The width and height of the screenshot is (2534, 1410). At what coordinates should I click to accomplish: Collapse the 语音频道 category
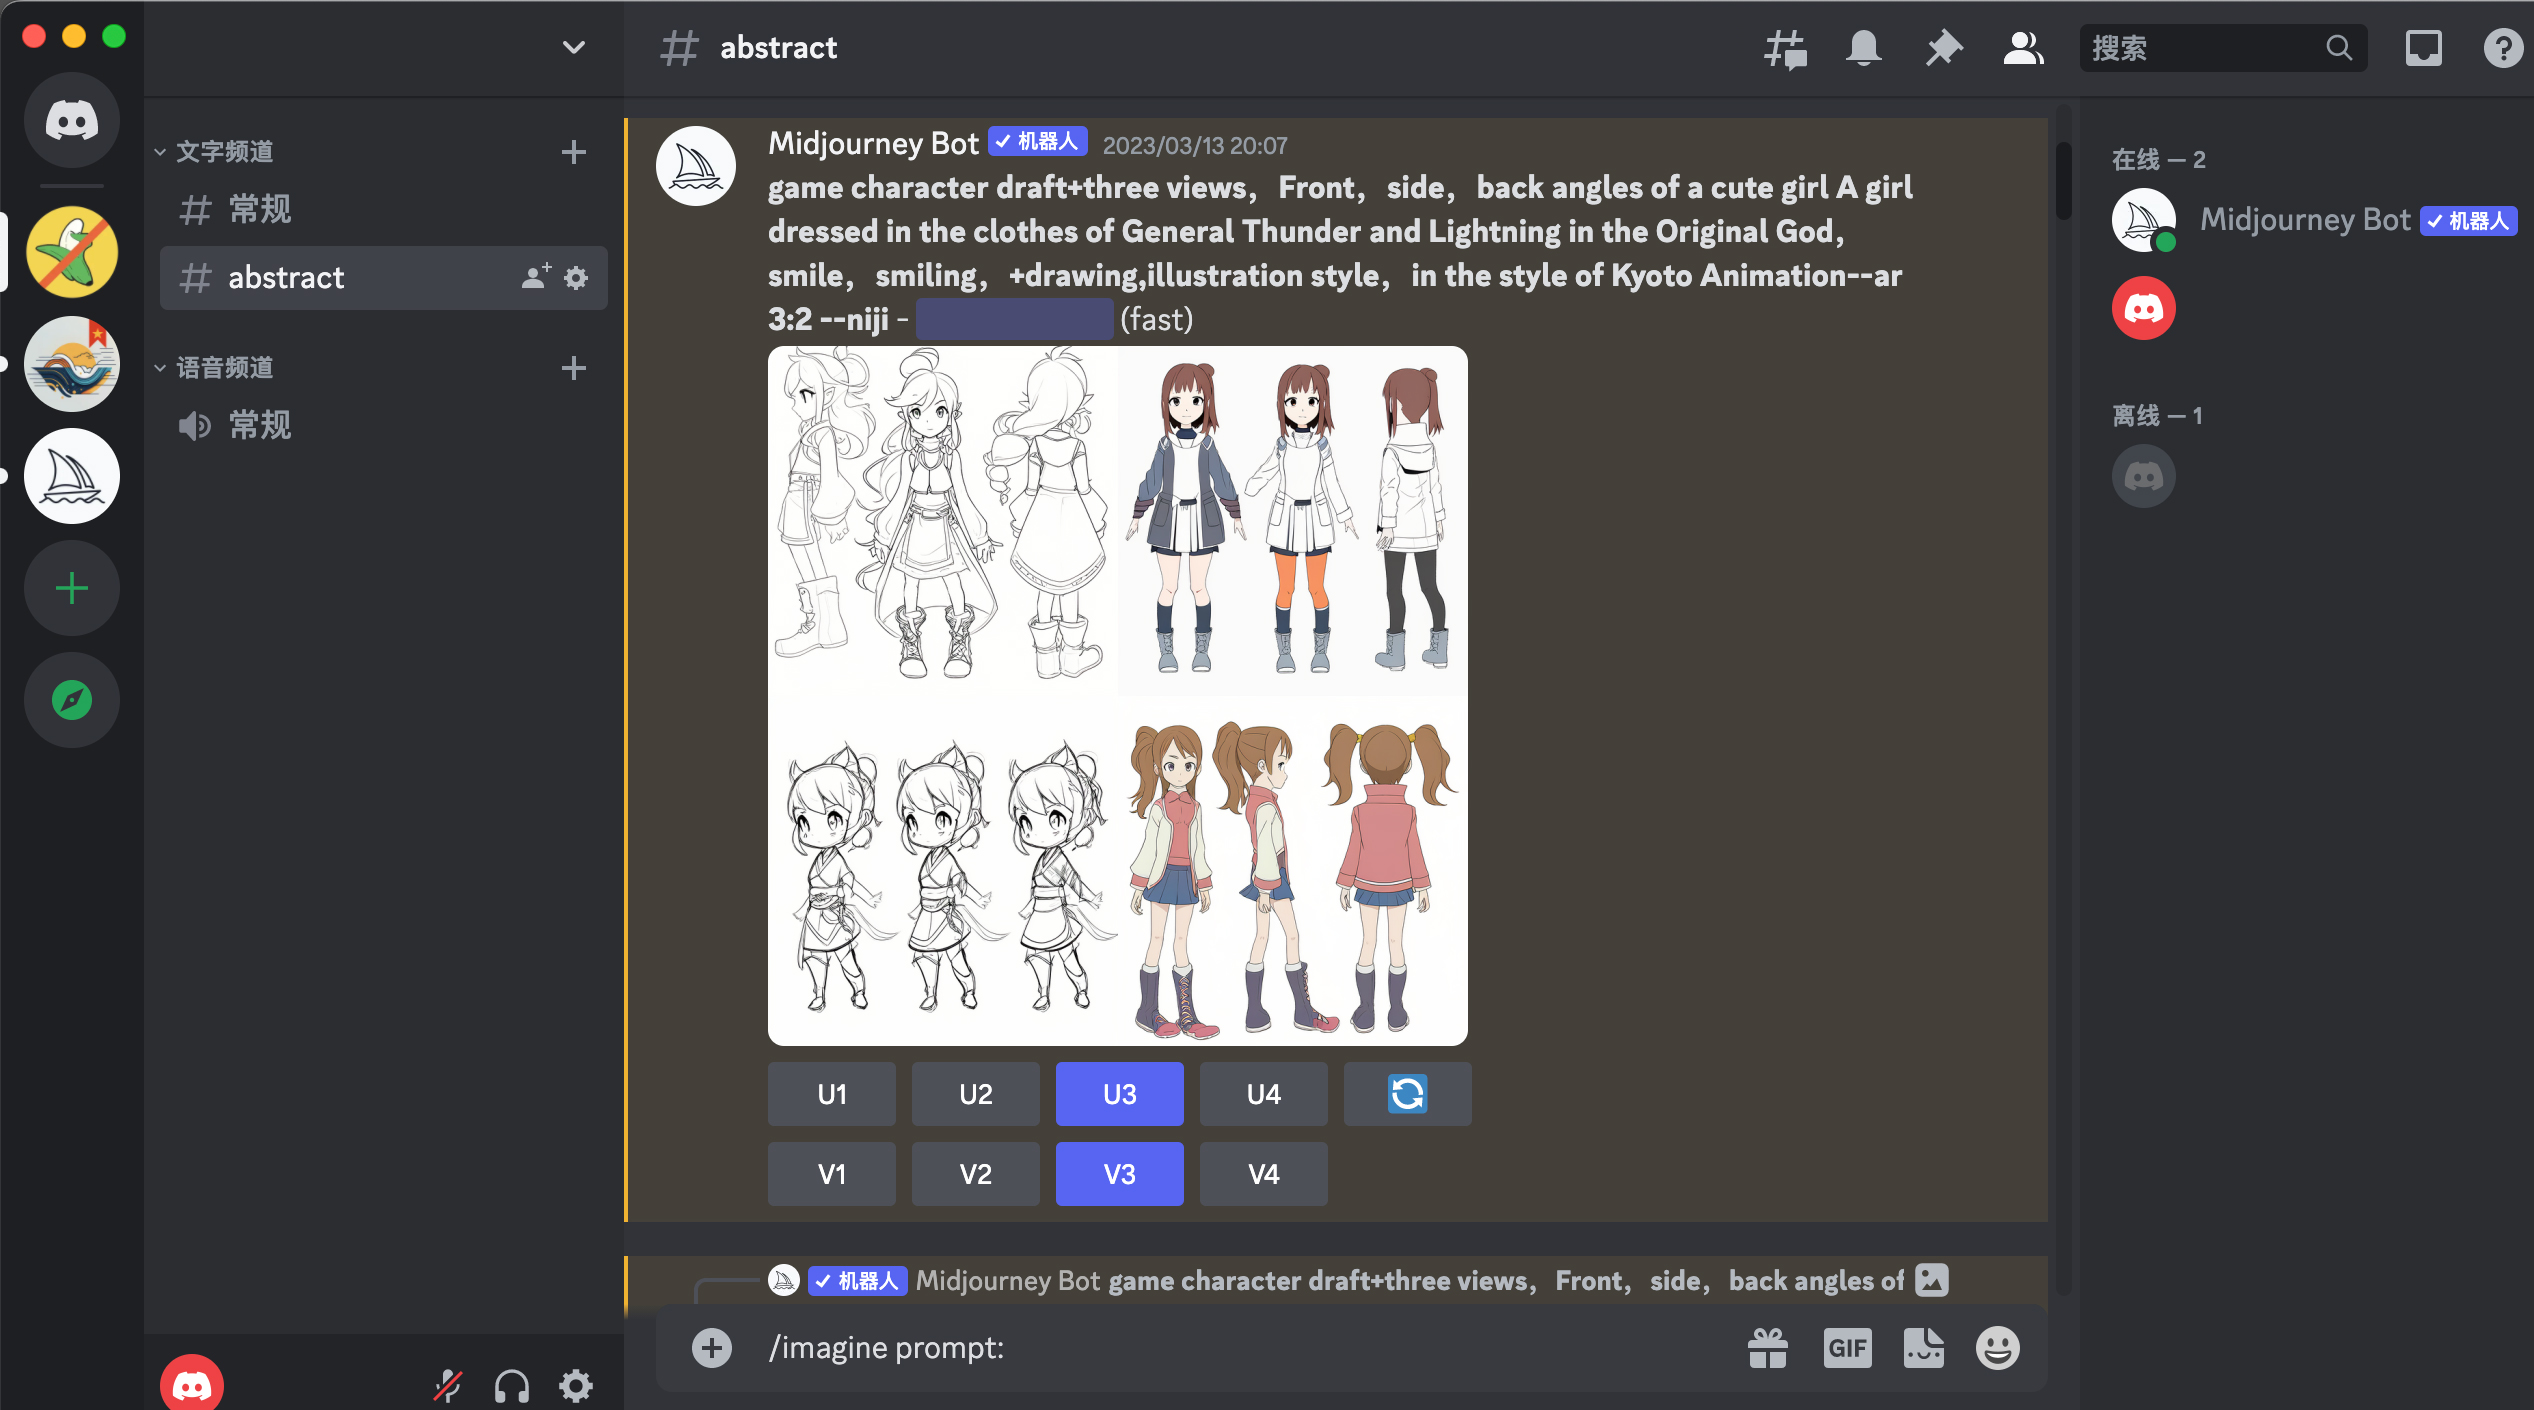[224, 368]
